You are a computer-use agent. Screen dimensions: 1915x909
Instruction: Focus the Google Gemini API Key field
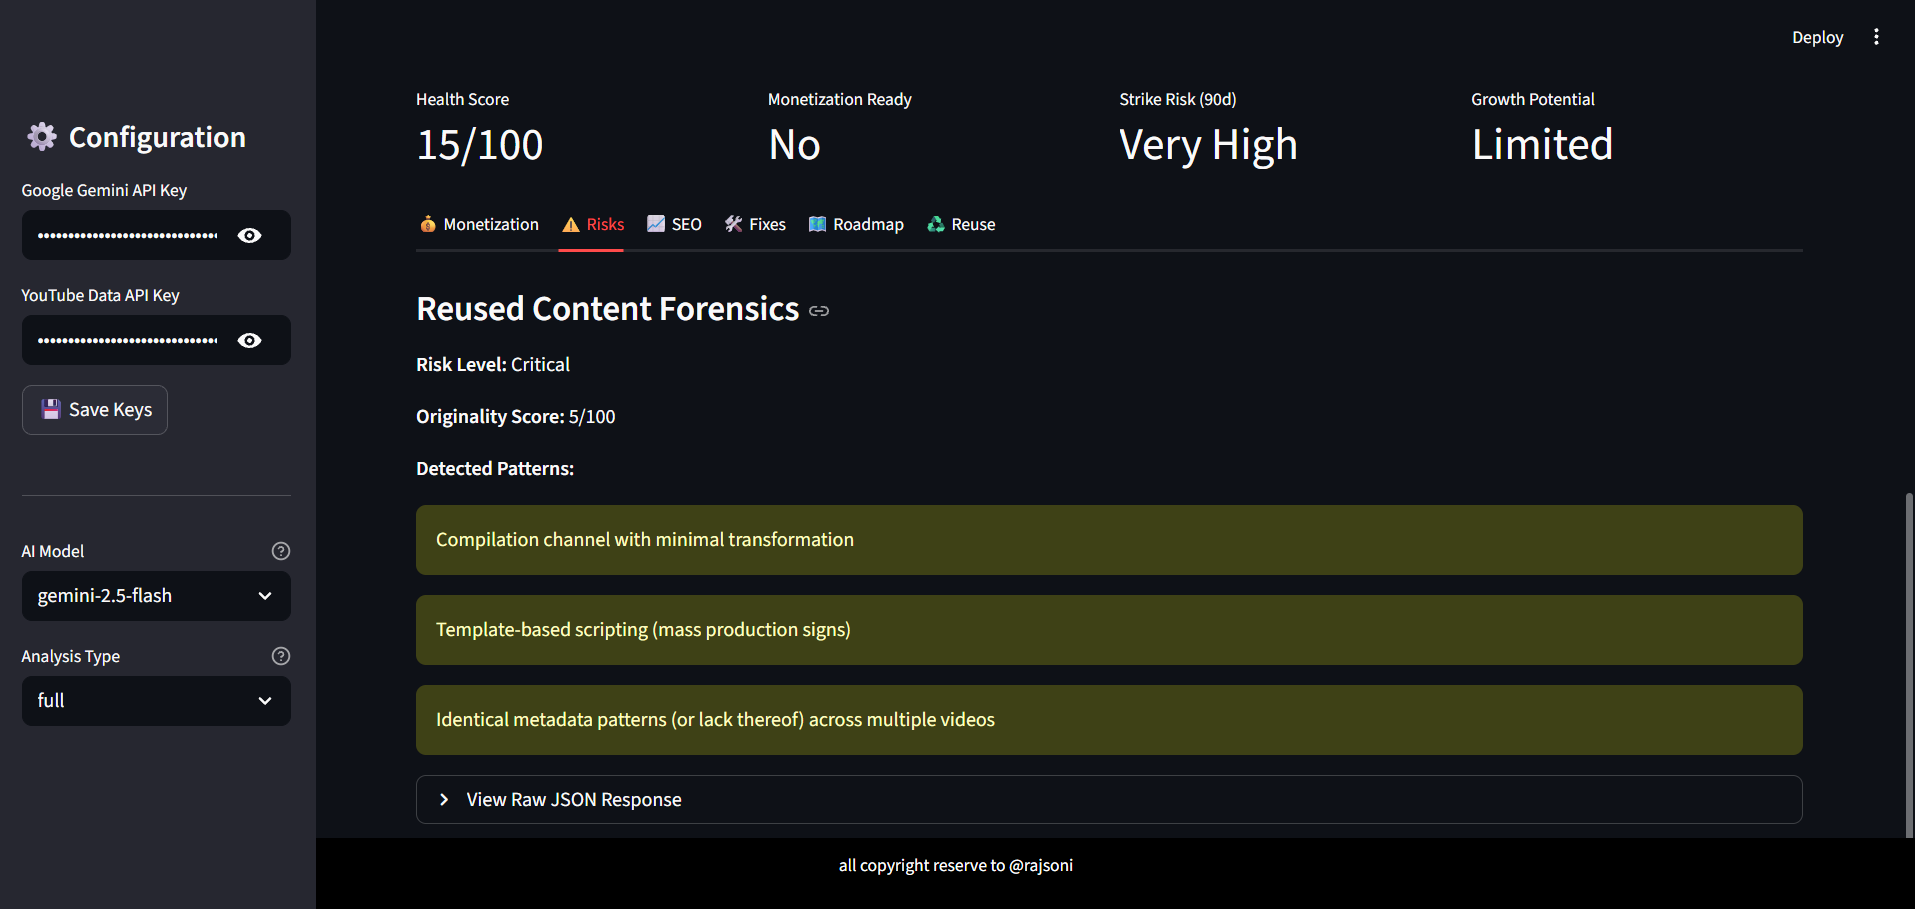pos(128,235)
